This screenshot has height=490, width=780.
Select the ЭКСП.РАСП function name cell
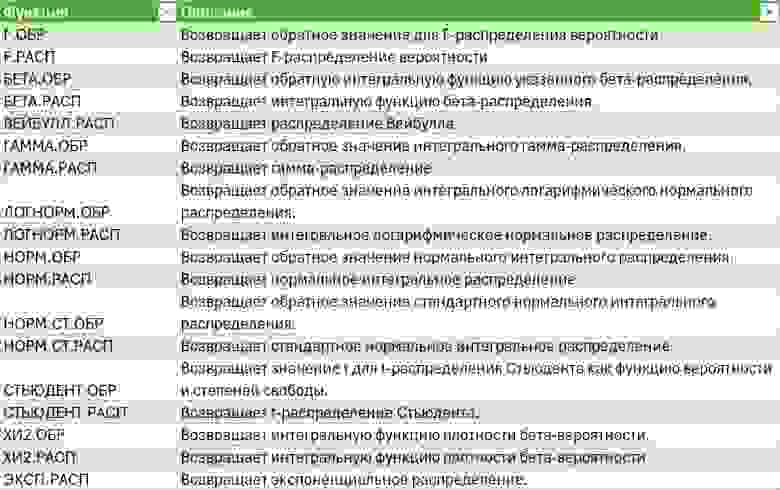tap(46, 480)
